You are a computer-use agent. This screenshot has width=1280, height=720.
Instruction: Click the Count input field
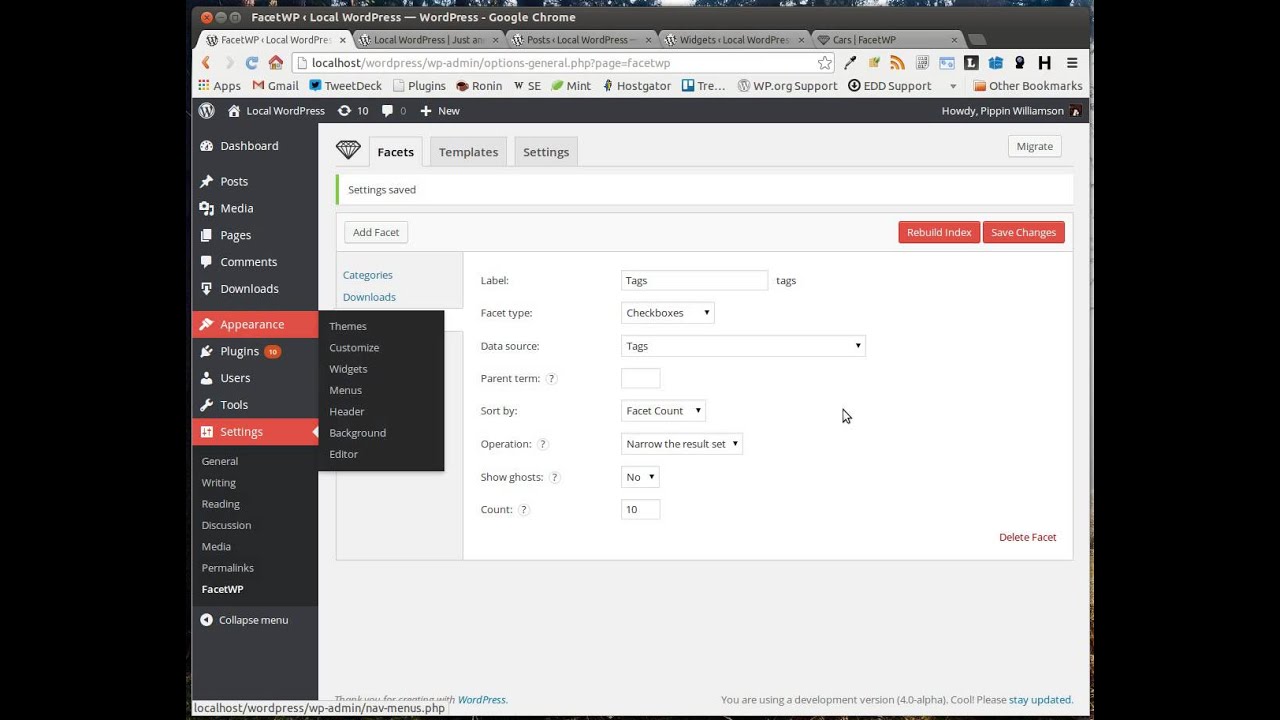click(x=640, y=510)
